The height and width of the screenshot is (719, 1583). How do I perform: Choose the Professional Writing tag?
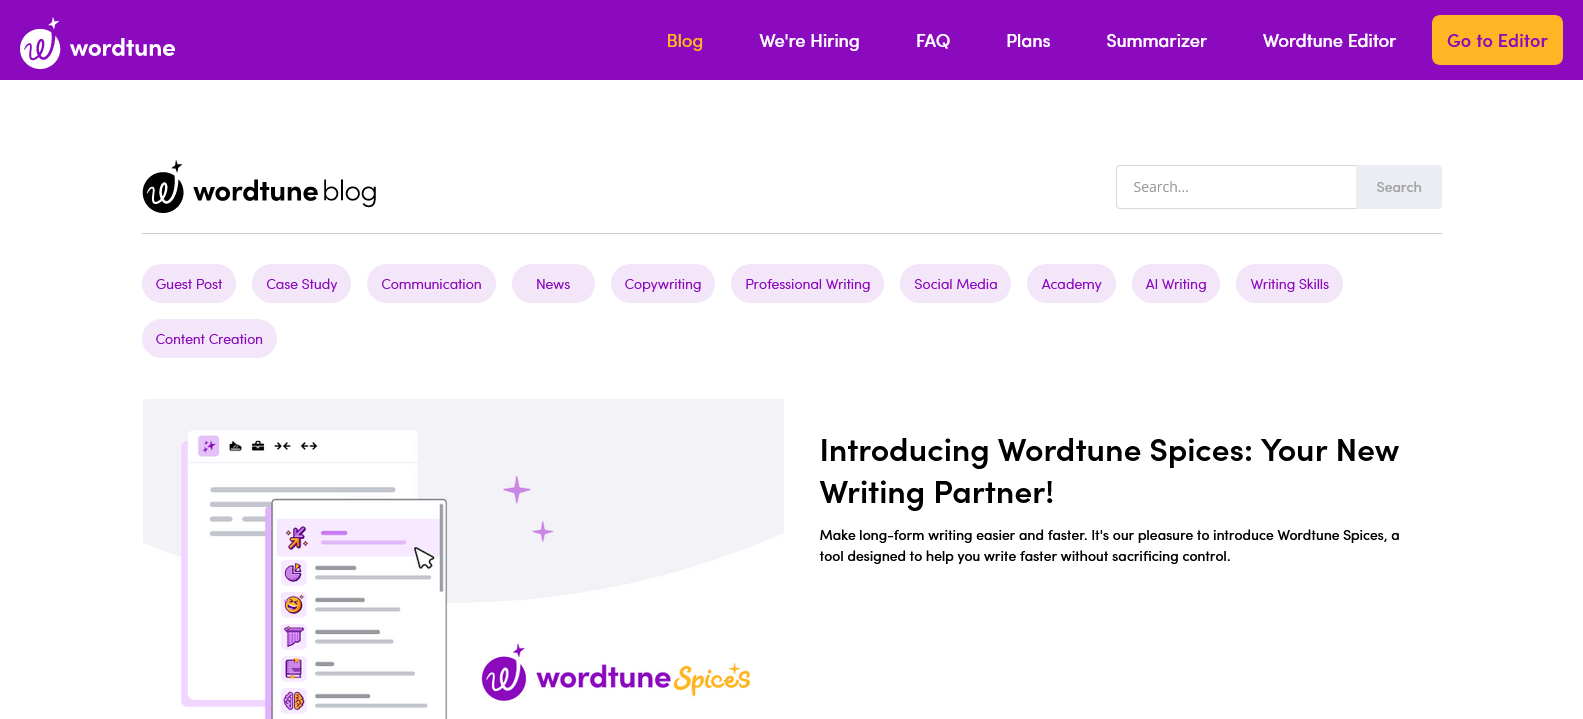click(808, 284)
